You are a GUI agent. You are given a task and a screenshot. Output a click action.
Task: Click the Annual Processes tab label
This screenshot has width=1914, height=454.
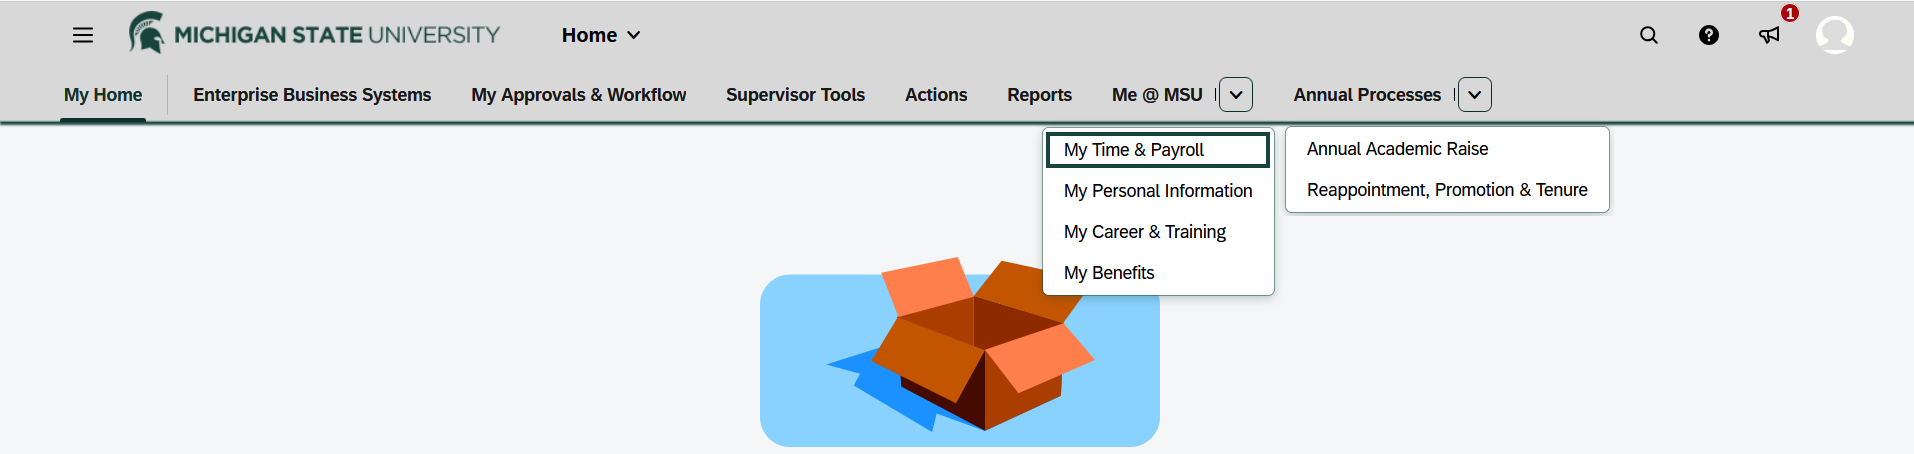tap(1367, 95)
